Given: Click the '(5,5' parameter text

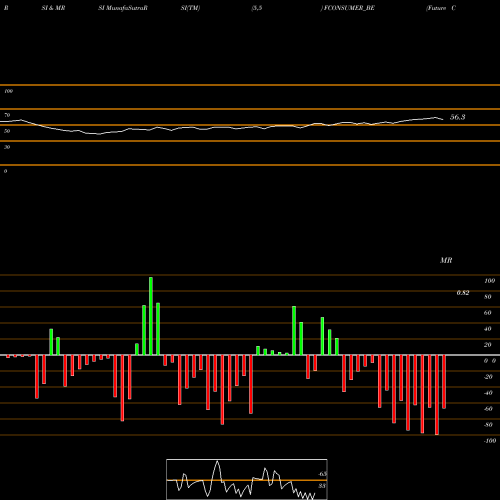Looking at the screenshot, I should coord(257,8).
